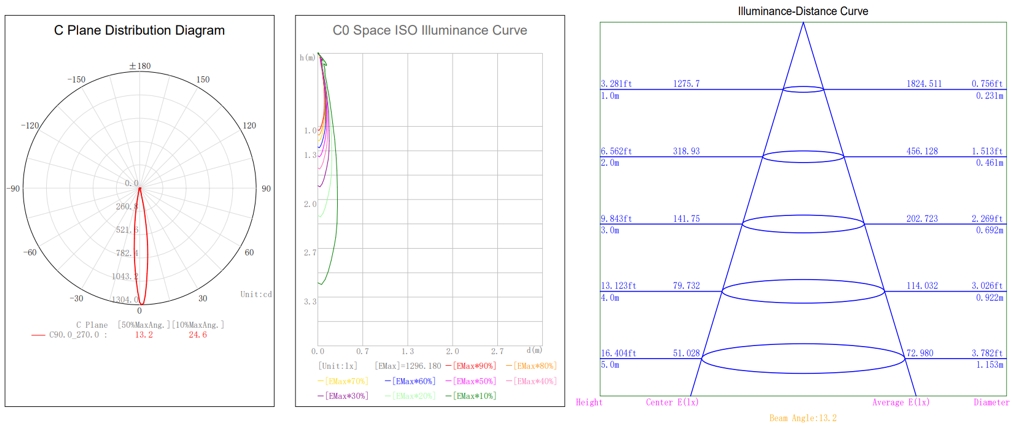This screenshot has height=426, width=1012.
Task: Click the 318.93 center illuminance value
Action: (x=686, y=151)
